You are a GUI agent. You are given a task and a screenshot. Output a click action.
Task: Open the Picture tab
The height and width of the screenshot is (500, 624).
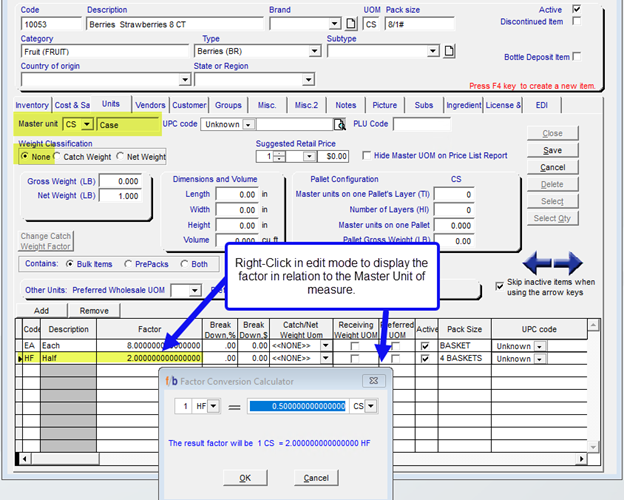pos(383,104)
